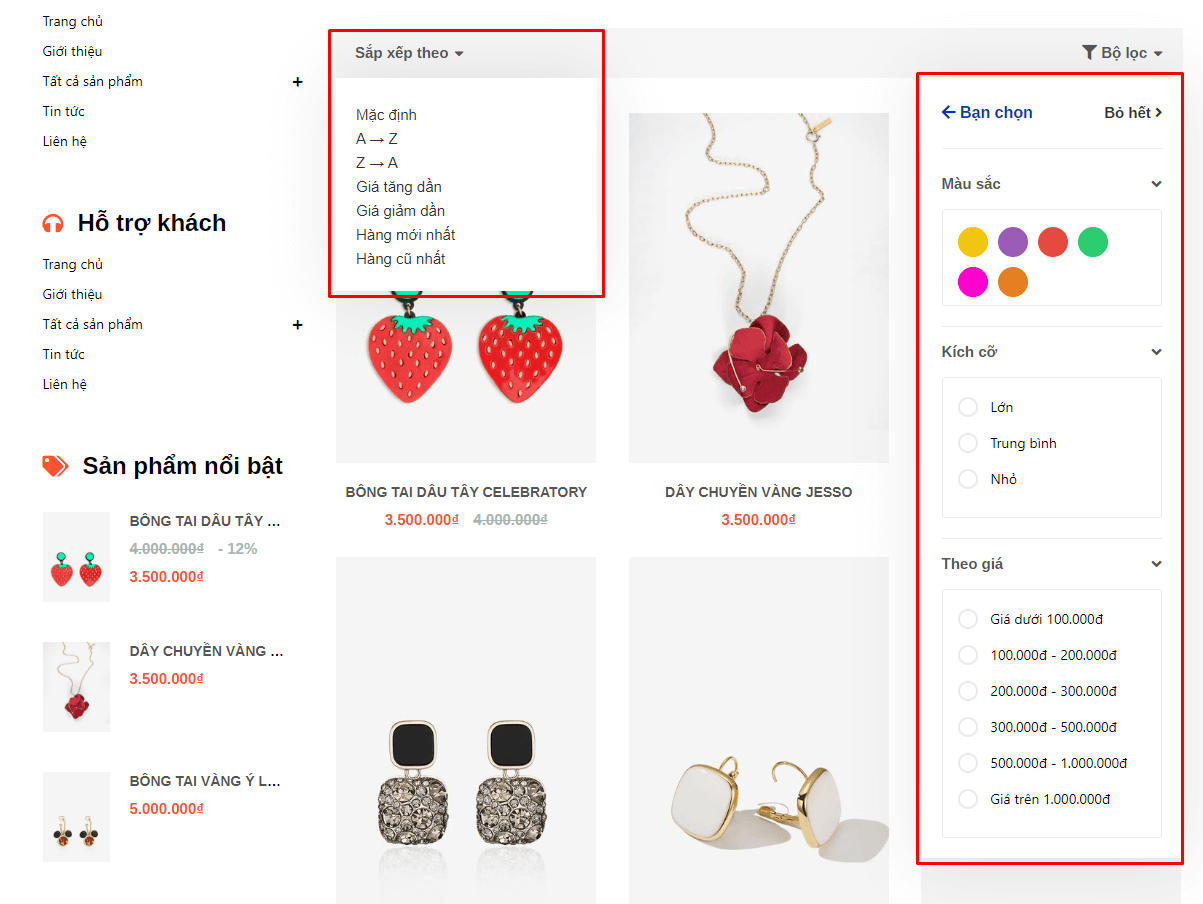This screenshot has width=1203, height=904.
Task: Expand Tất cả sản phẩm with top plus
Action: coord(297,81)
